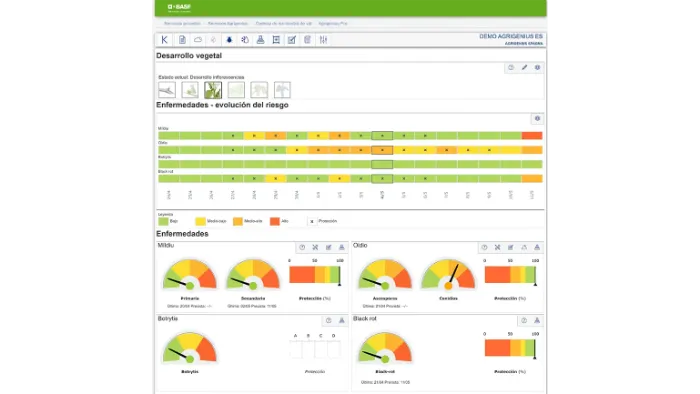Click the orange Alto legend color swatch
Image resolution: width=700 pixels, height=394 pixels.
point(275,221)
